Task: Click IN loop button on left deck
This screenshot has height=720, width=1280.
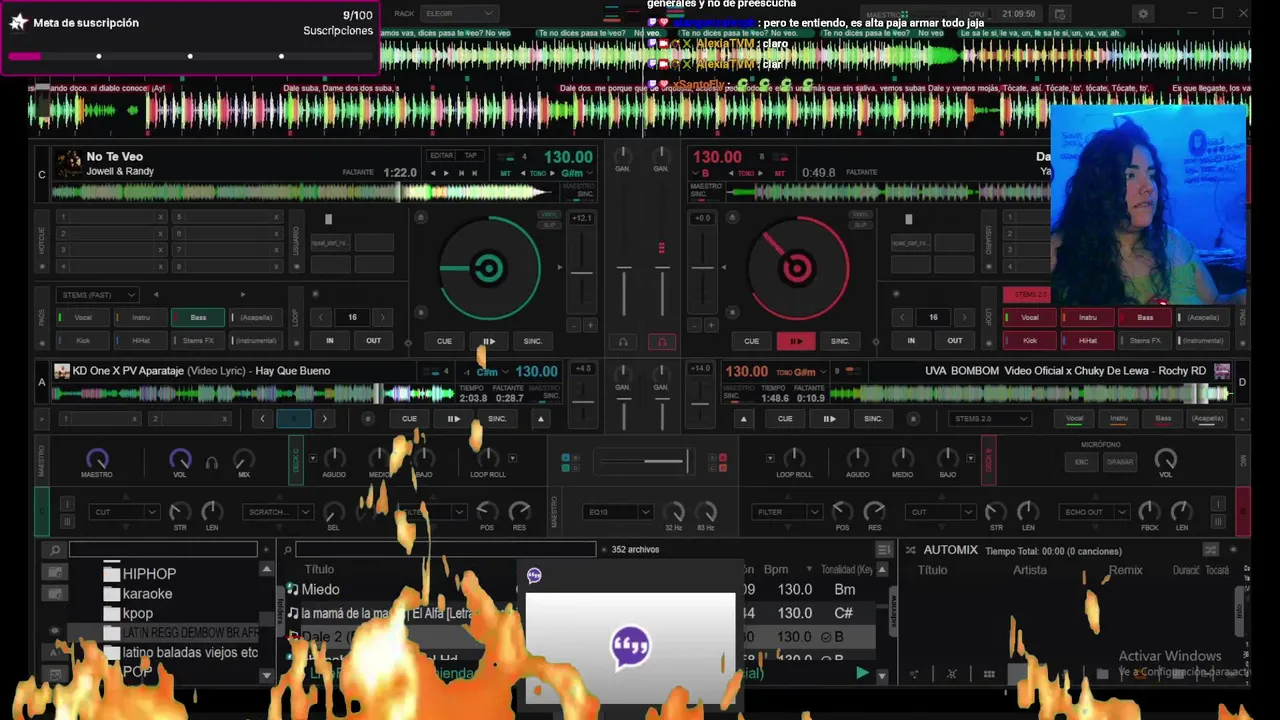Action: (329, 340)
